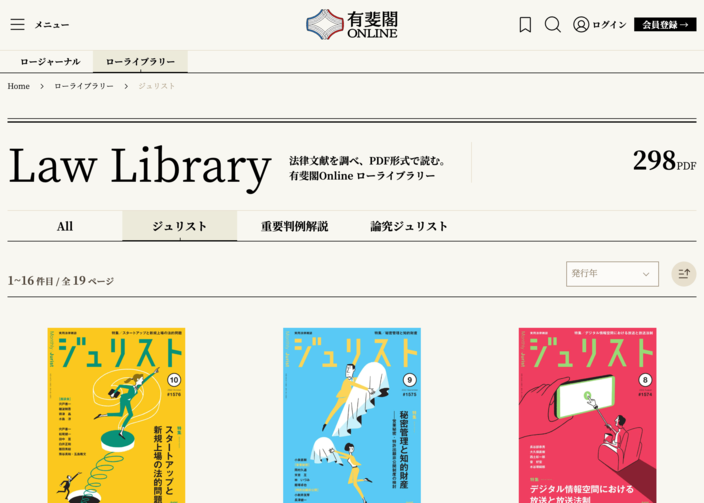Open the search magnifier icon

click(553, 25)
